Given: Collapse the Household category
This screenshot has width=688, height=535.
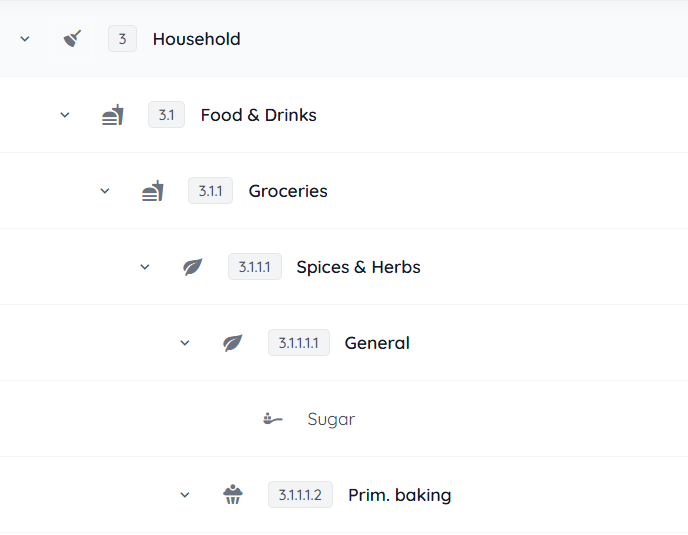Looking at the screenshot, I should pos(25,39).
